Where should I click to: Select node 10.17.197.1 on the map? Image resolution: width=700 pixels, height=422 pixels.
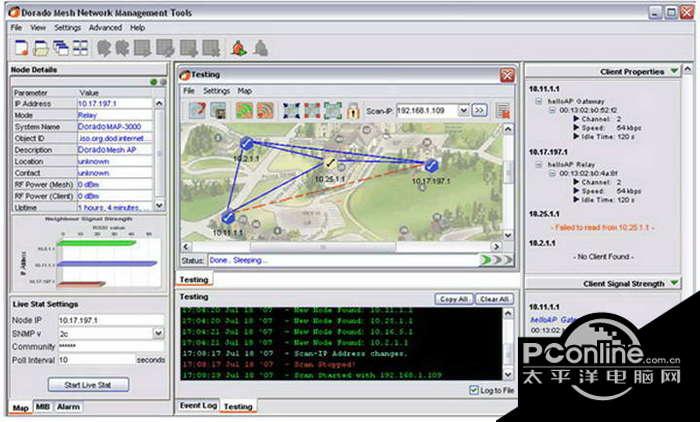point(431,166)
